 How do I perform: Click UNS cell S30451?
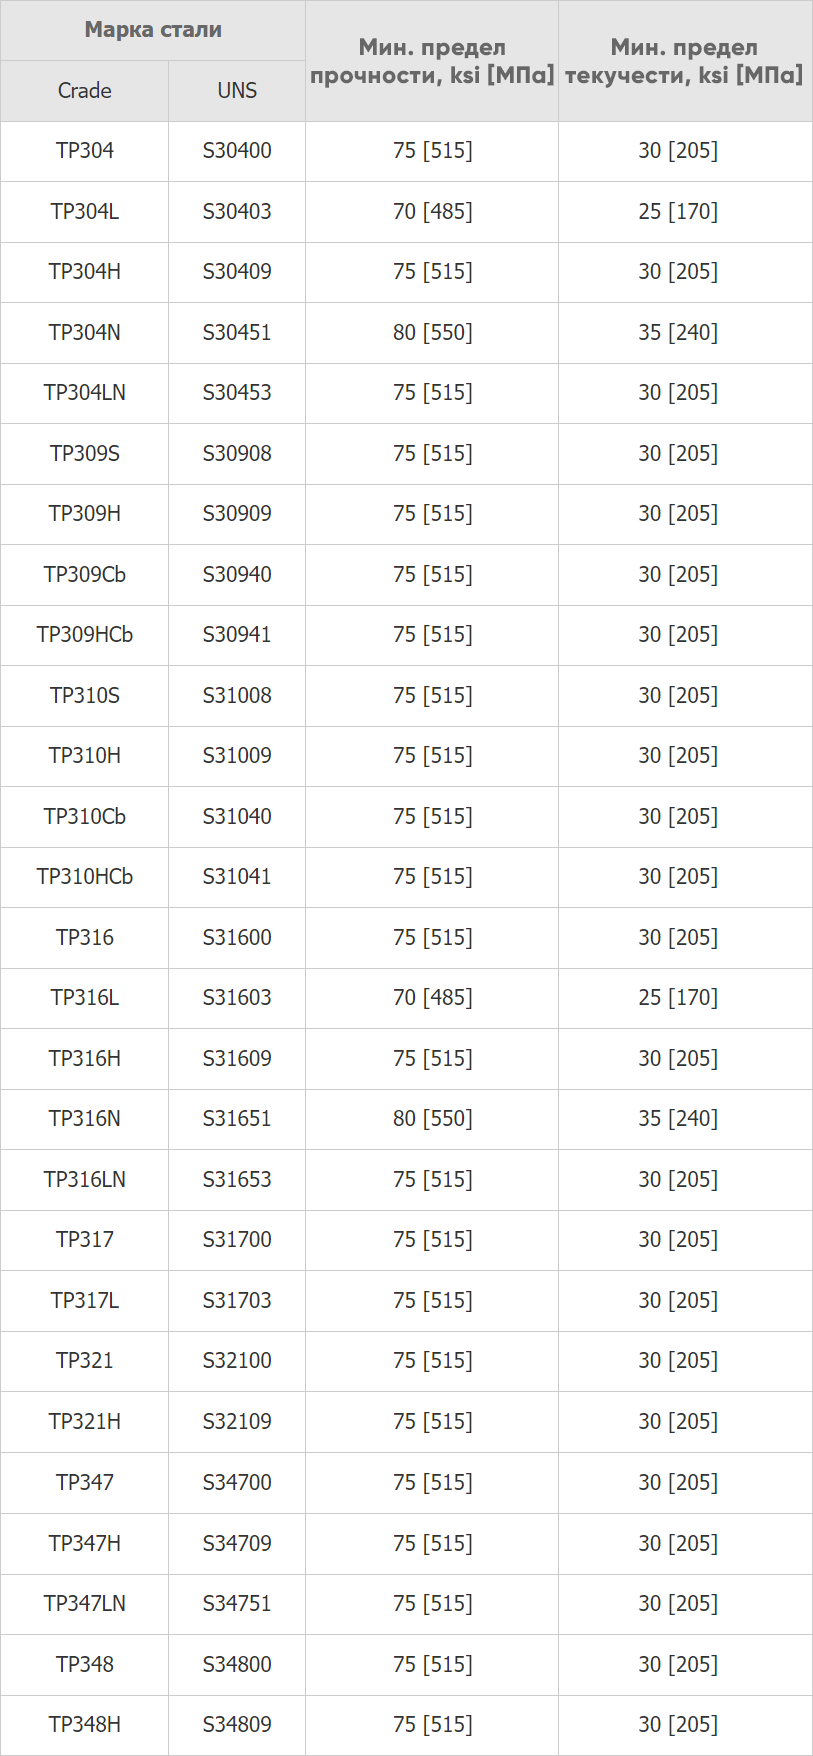tap(237, 333)
